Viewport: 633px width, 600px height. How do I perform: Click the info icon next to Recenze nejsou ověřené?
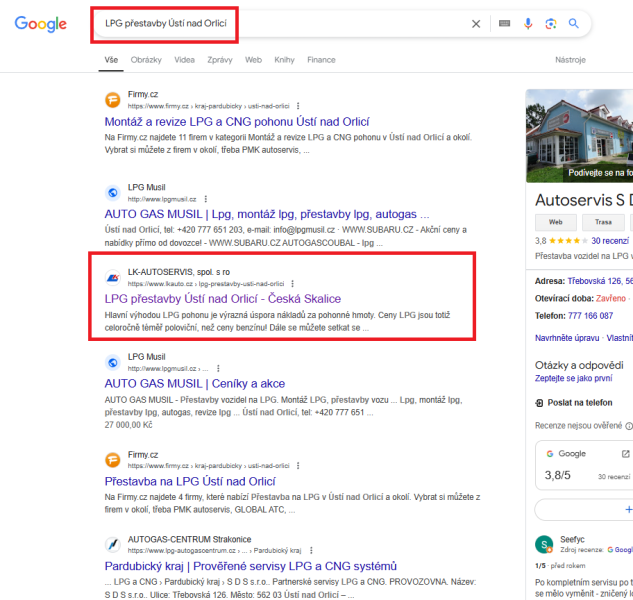pyautogui.click(x=629, y=426)
